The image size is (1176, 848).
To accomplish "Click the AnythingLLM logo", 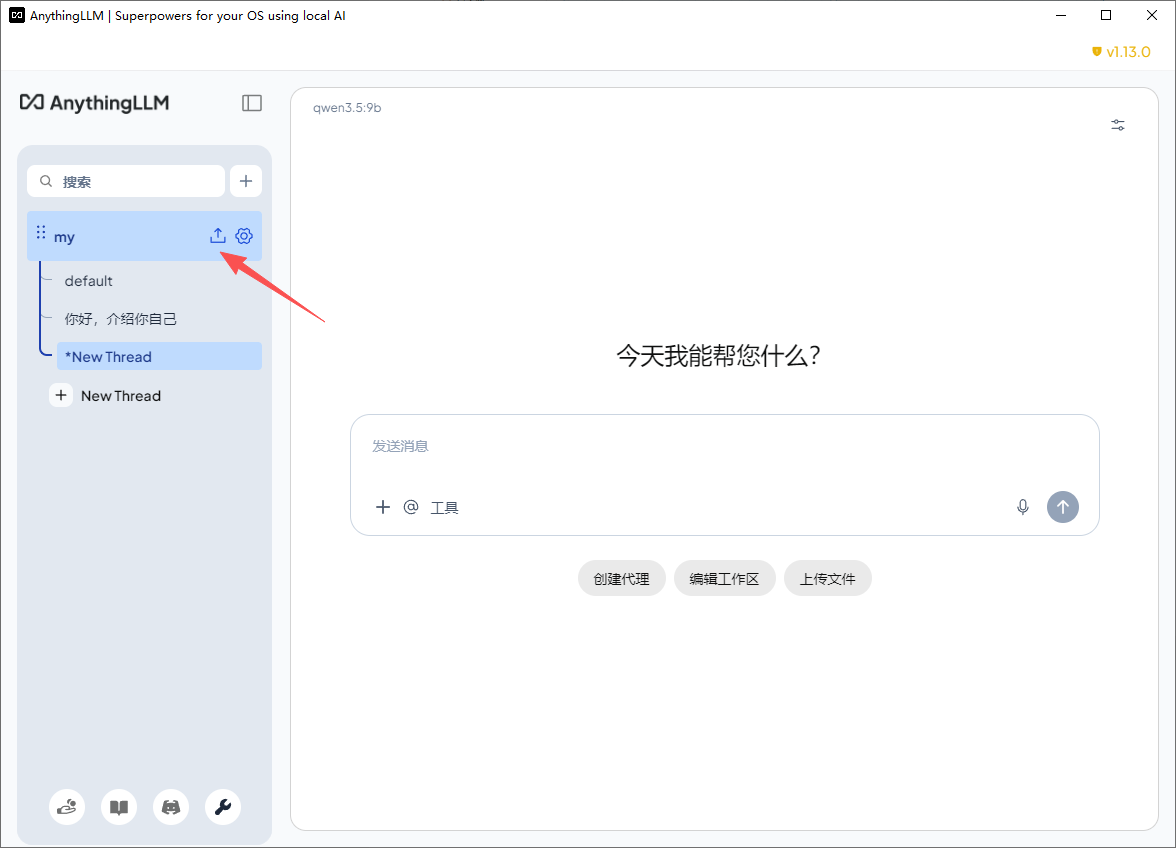I will coord(94,103).
